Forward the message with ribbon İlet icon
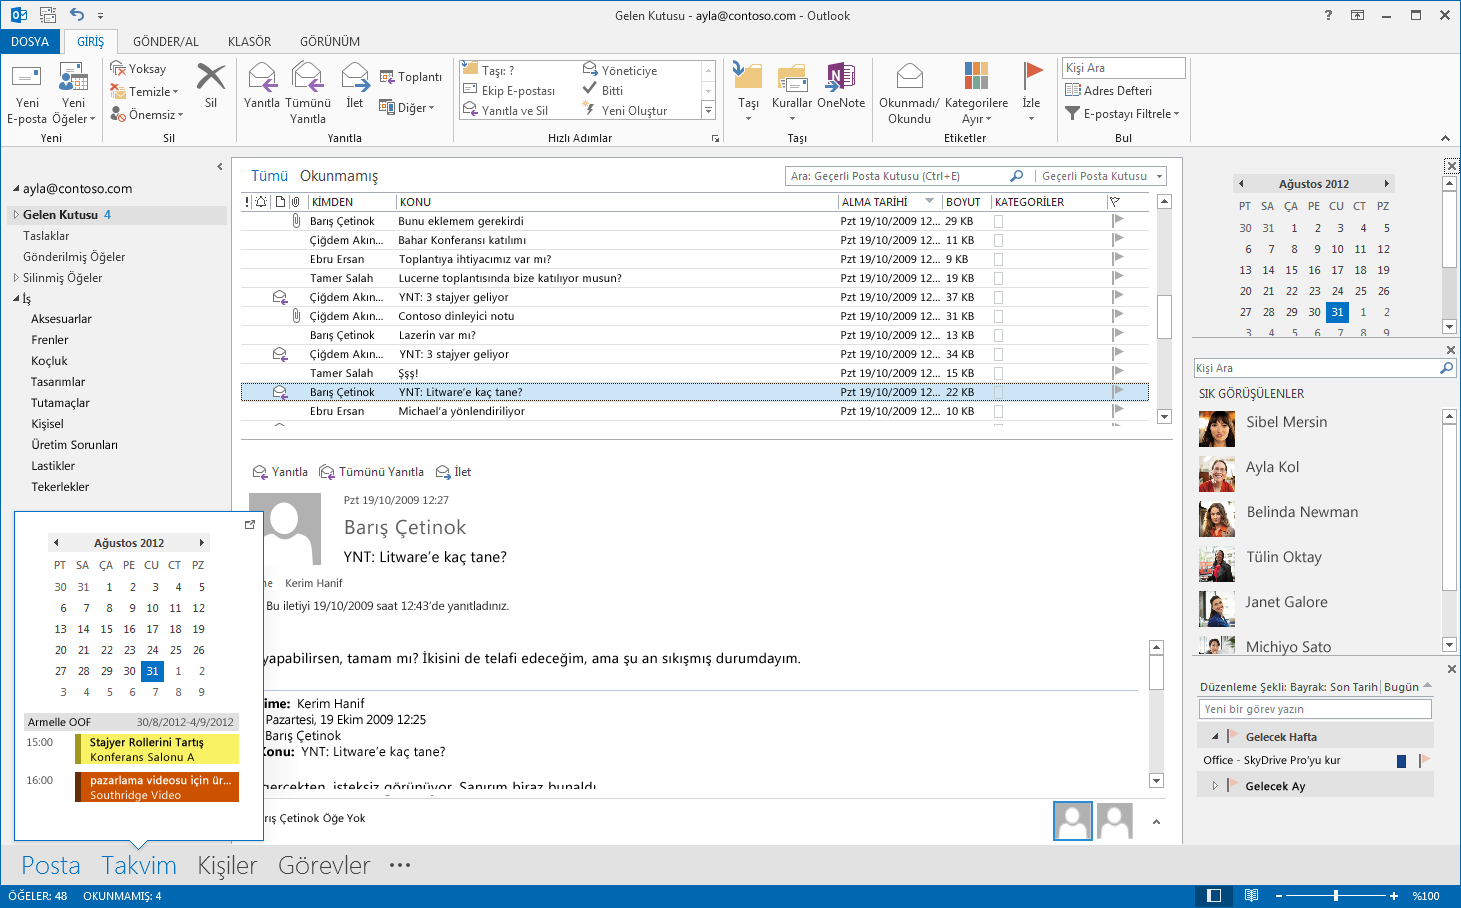 coord(355,86)
